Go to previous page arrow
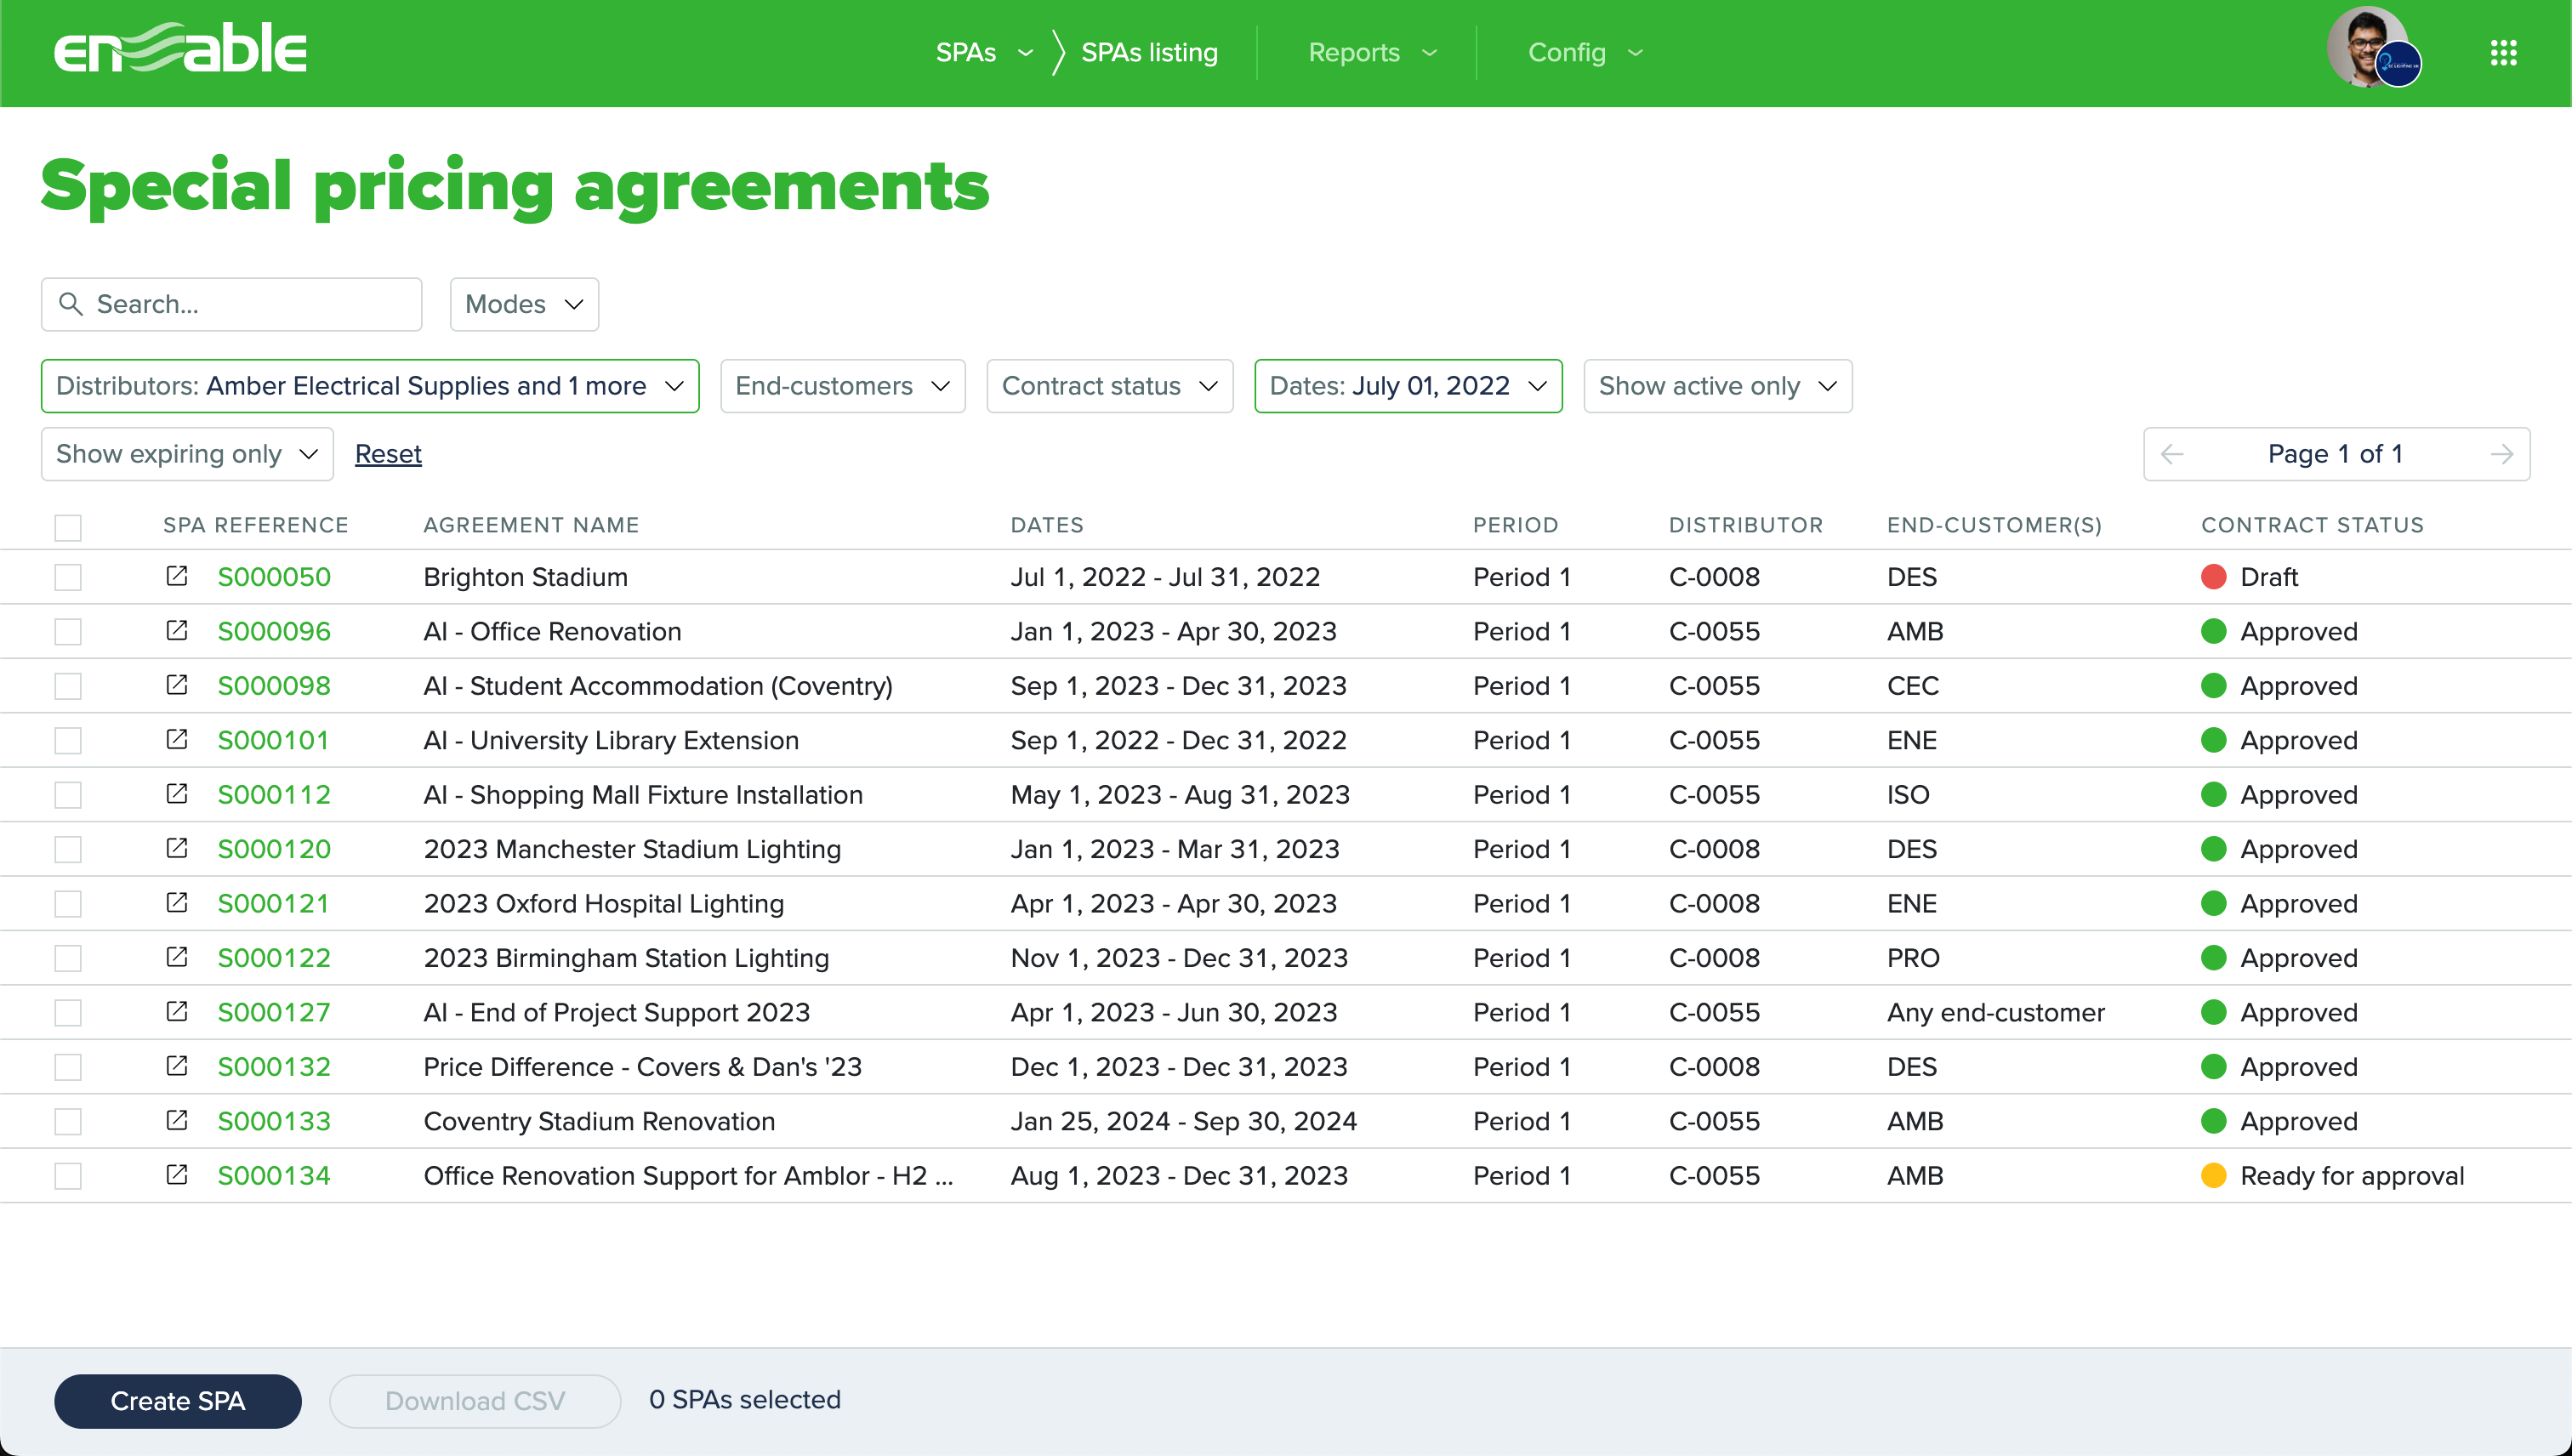The image size is (2572, 1456). pyautogui.click(x=2172, y=454)
